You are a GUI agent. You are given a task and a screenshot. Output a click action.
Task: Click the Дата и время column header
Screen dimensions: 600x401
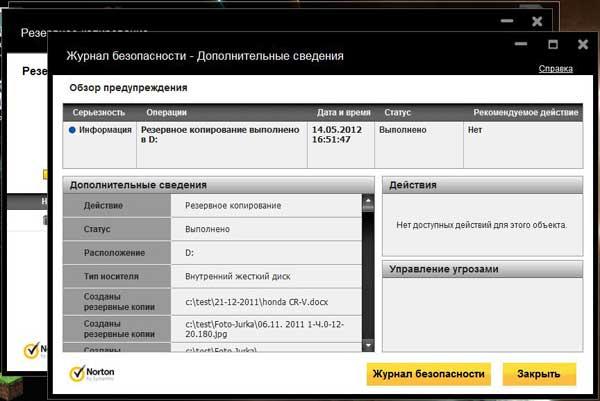[344, 112]
